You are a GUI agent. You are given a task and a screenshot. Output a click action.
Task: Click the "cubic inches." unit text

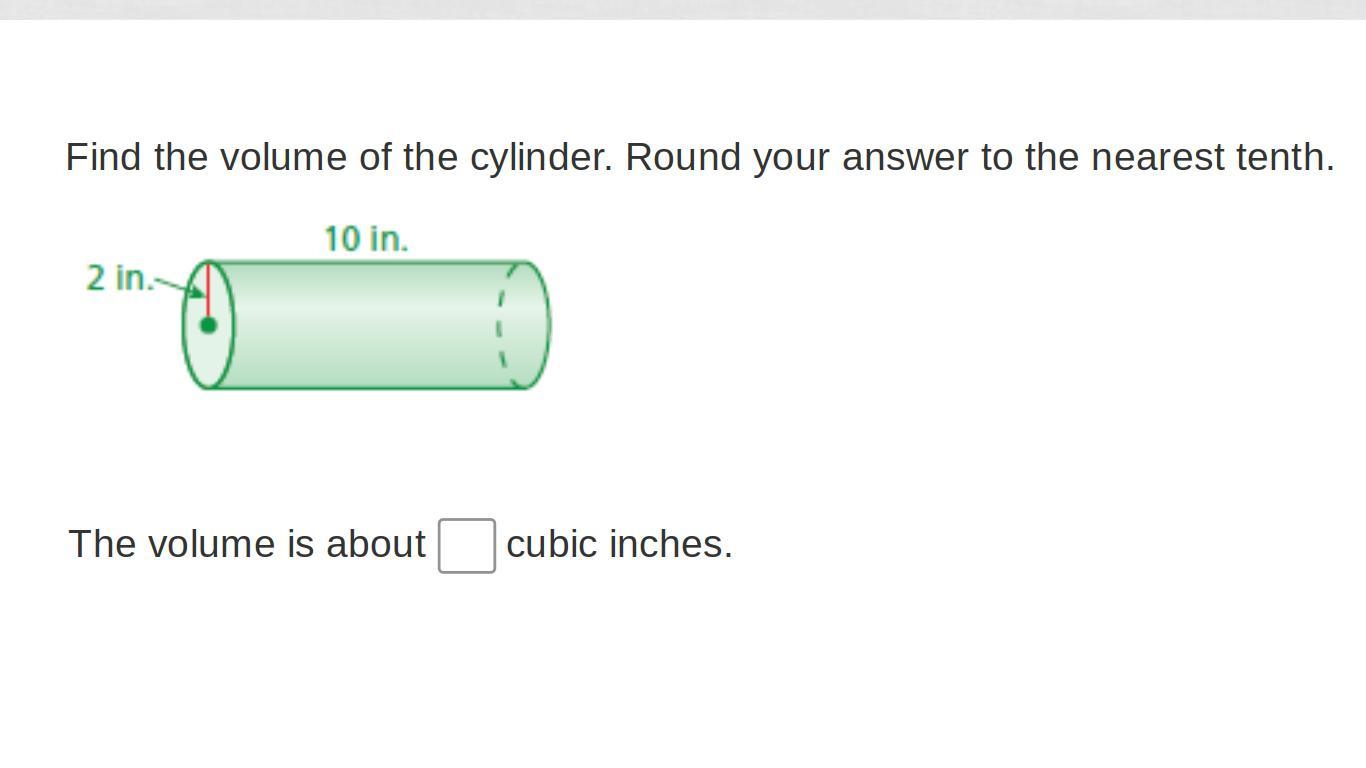pyautogui.click(x=620, y=545)
